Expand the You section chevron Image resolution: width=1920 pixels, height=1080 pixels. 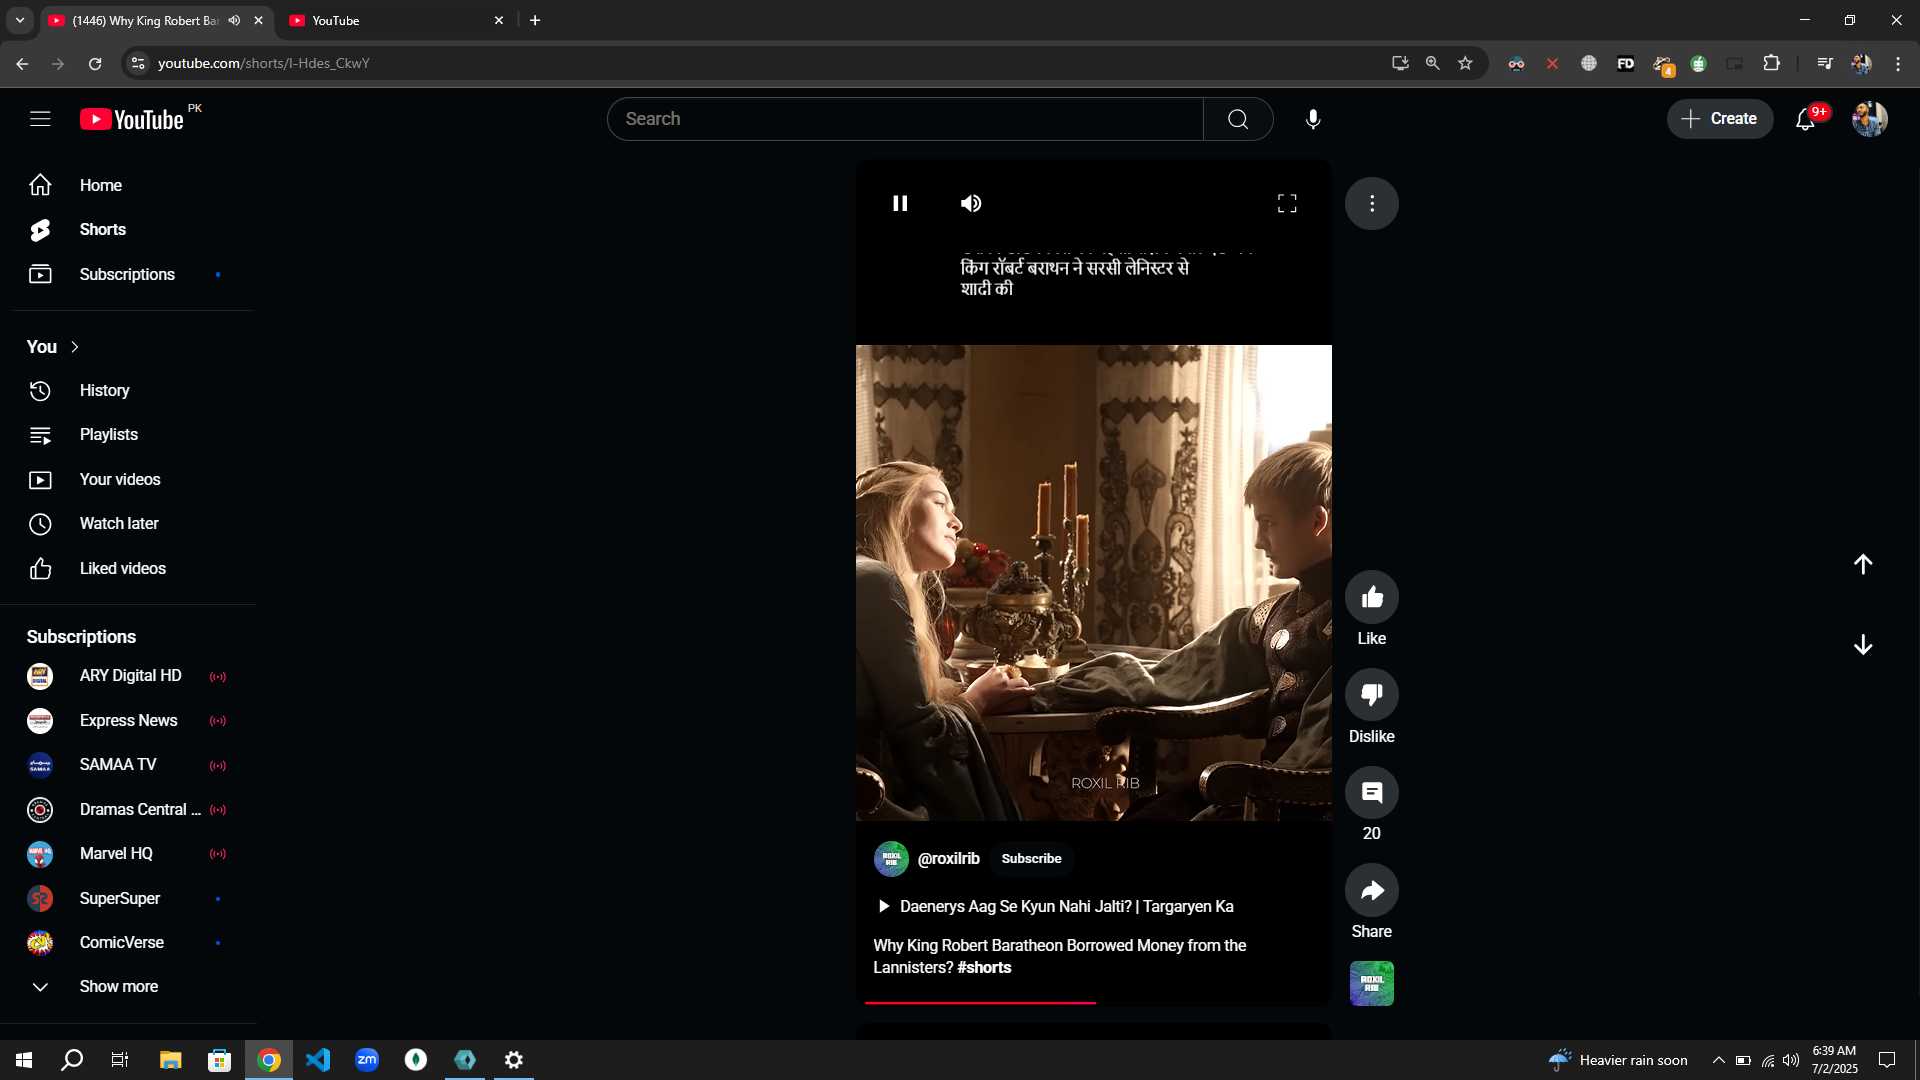pyautogui.click(x=75, y=347)
